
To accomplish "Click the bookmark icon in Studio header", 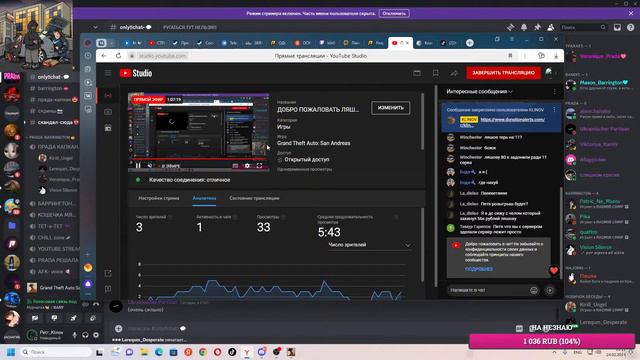I will pyautogui.click(x=436, y=73).
